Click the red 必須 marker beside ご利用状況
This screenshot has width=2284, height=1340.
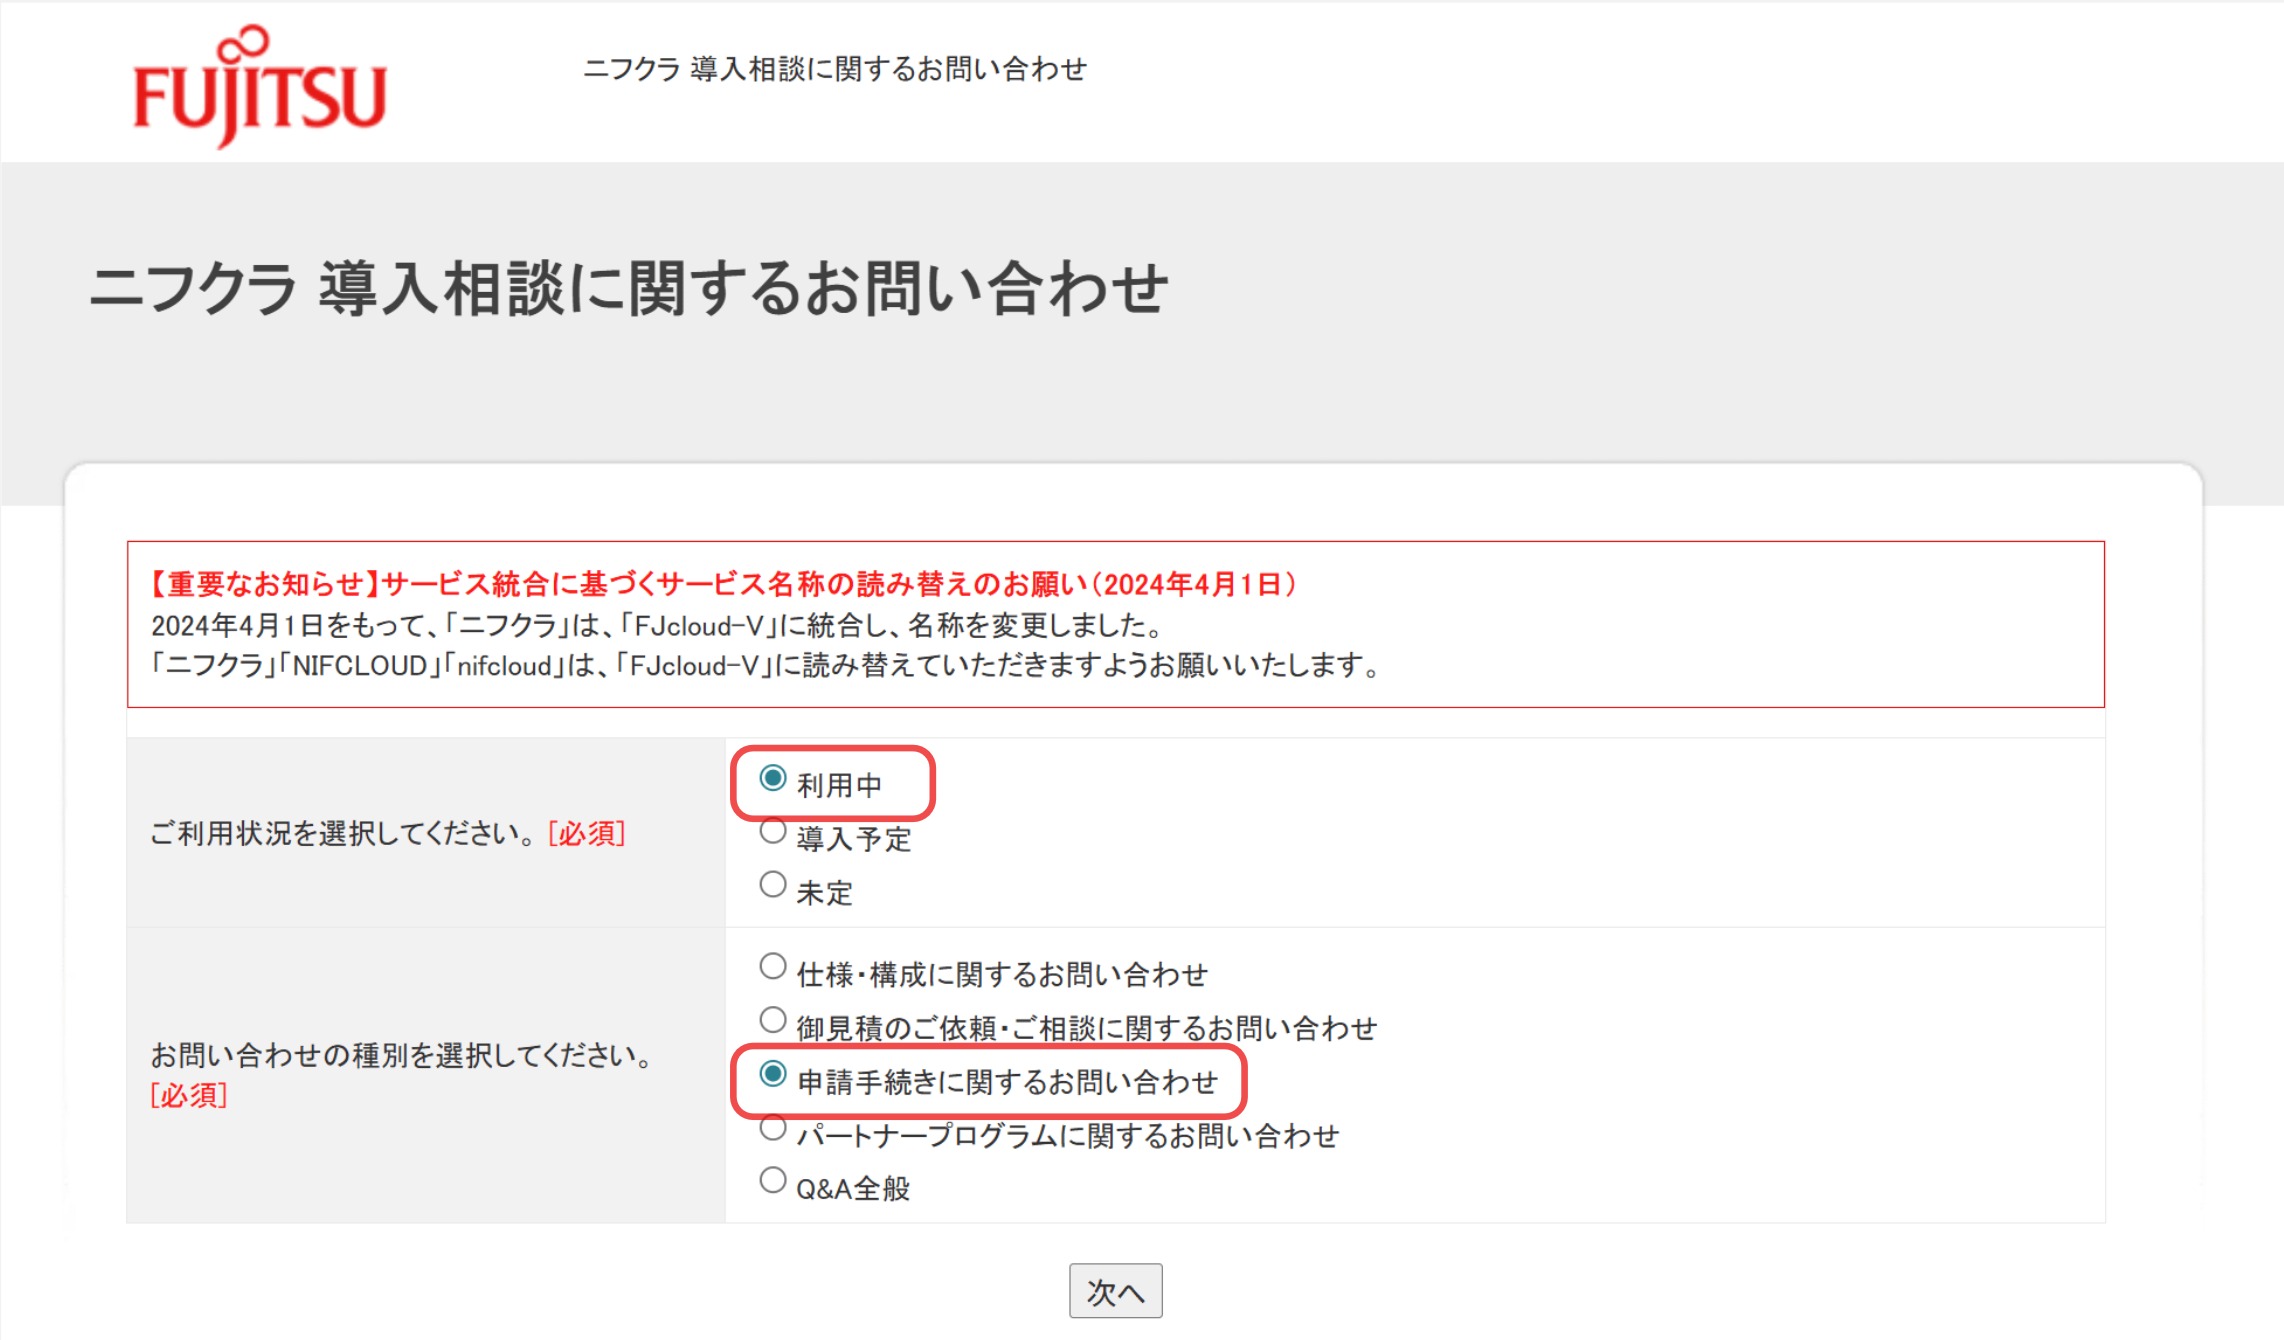(587, 833)
